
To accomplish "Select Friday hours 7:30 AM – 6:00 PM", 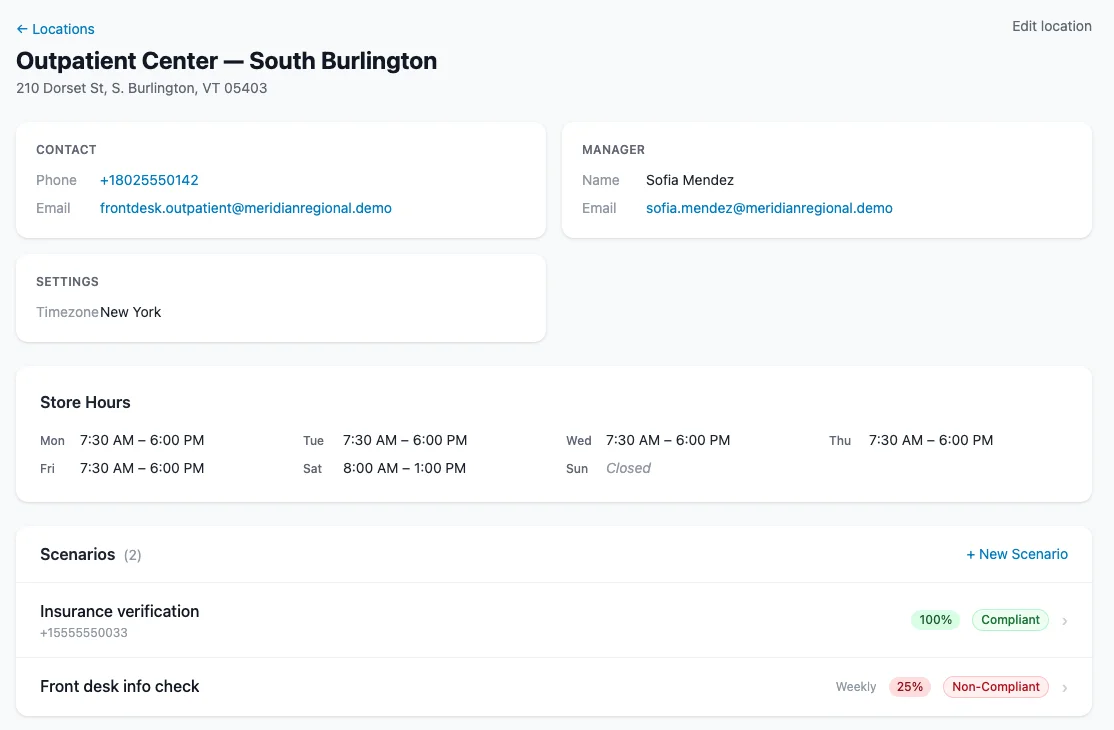I will [x=142, y=469].
